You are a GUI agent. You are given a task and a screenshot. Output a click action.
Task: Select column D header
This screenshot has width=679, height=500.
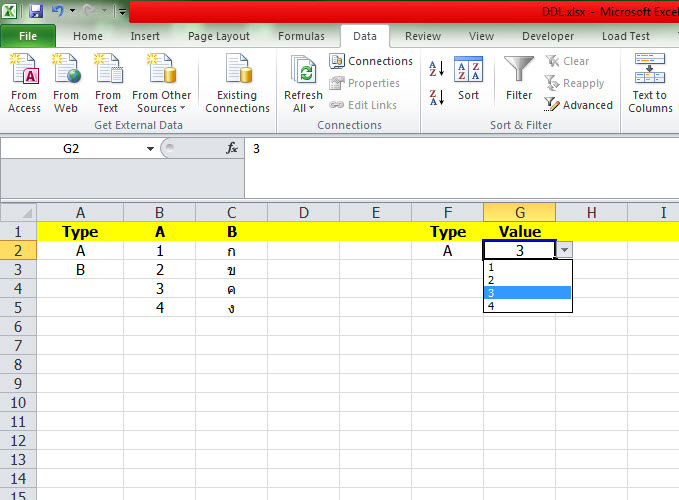pos(304,213)
